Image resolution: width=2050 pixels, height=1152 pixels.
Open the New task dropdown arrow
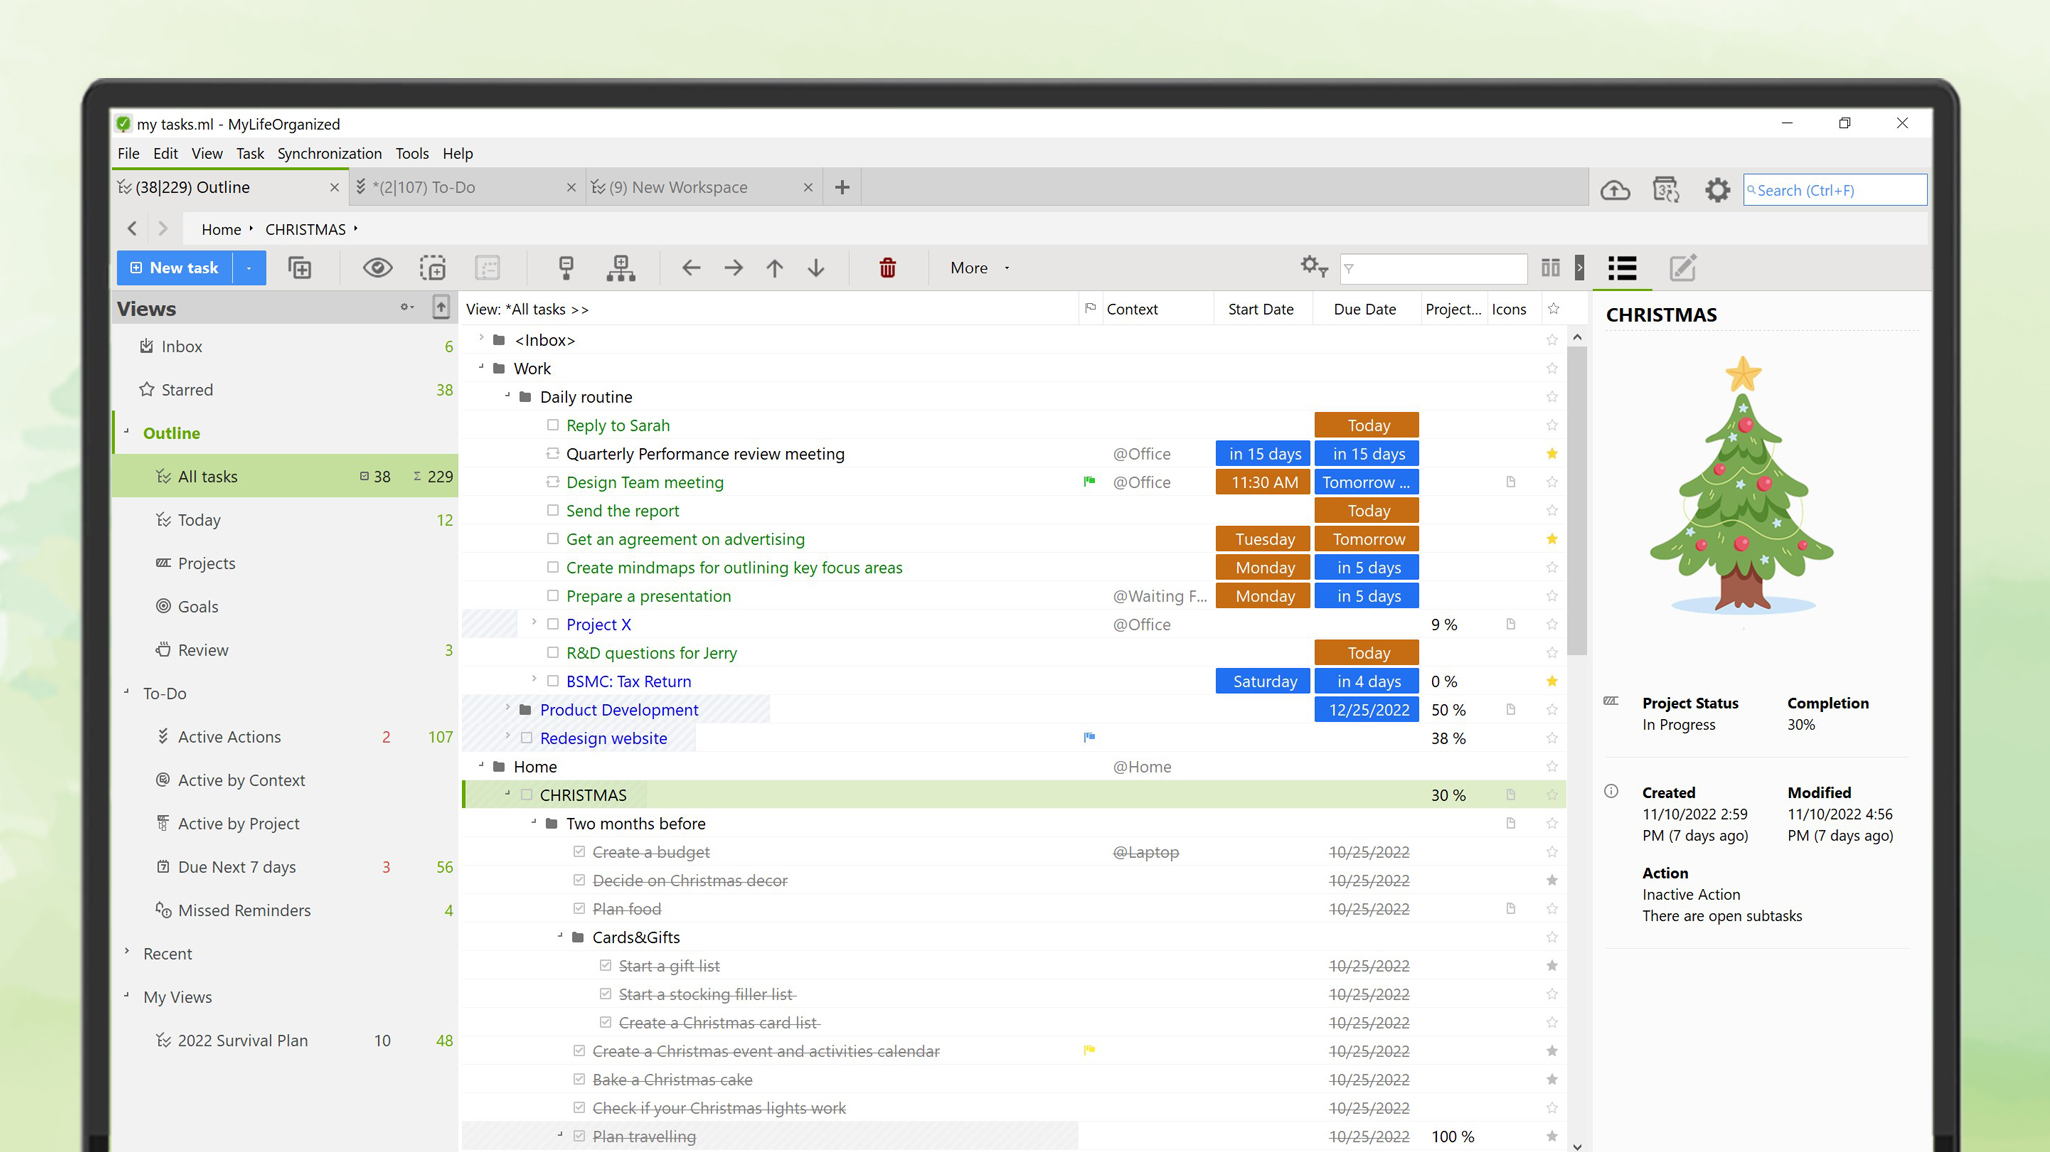coord(249,268)
